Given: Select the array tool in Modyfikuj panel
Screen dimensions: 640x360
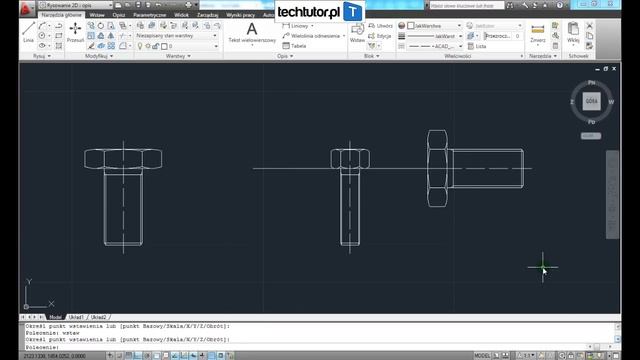Looking at the screenshot, I should [111, 46].
